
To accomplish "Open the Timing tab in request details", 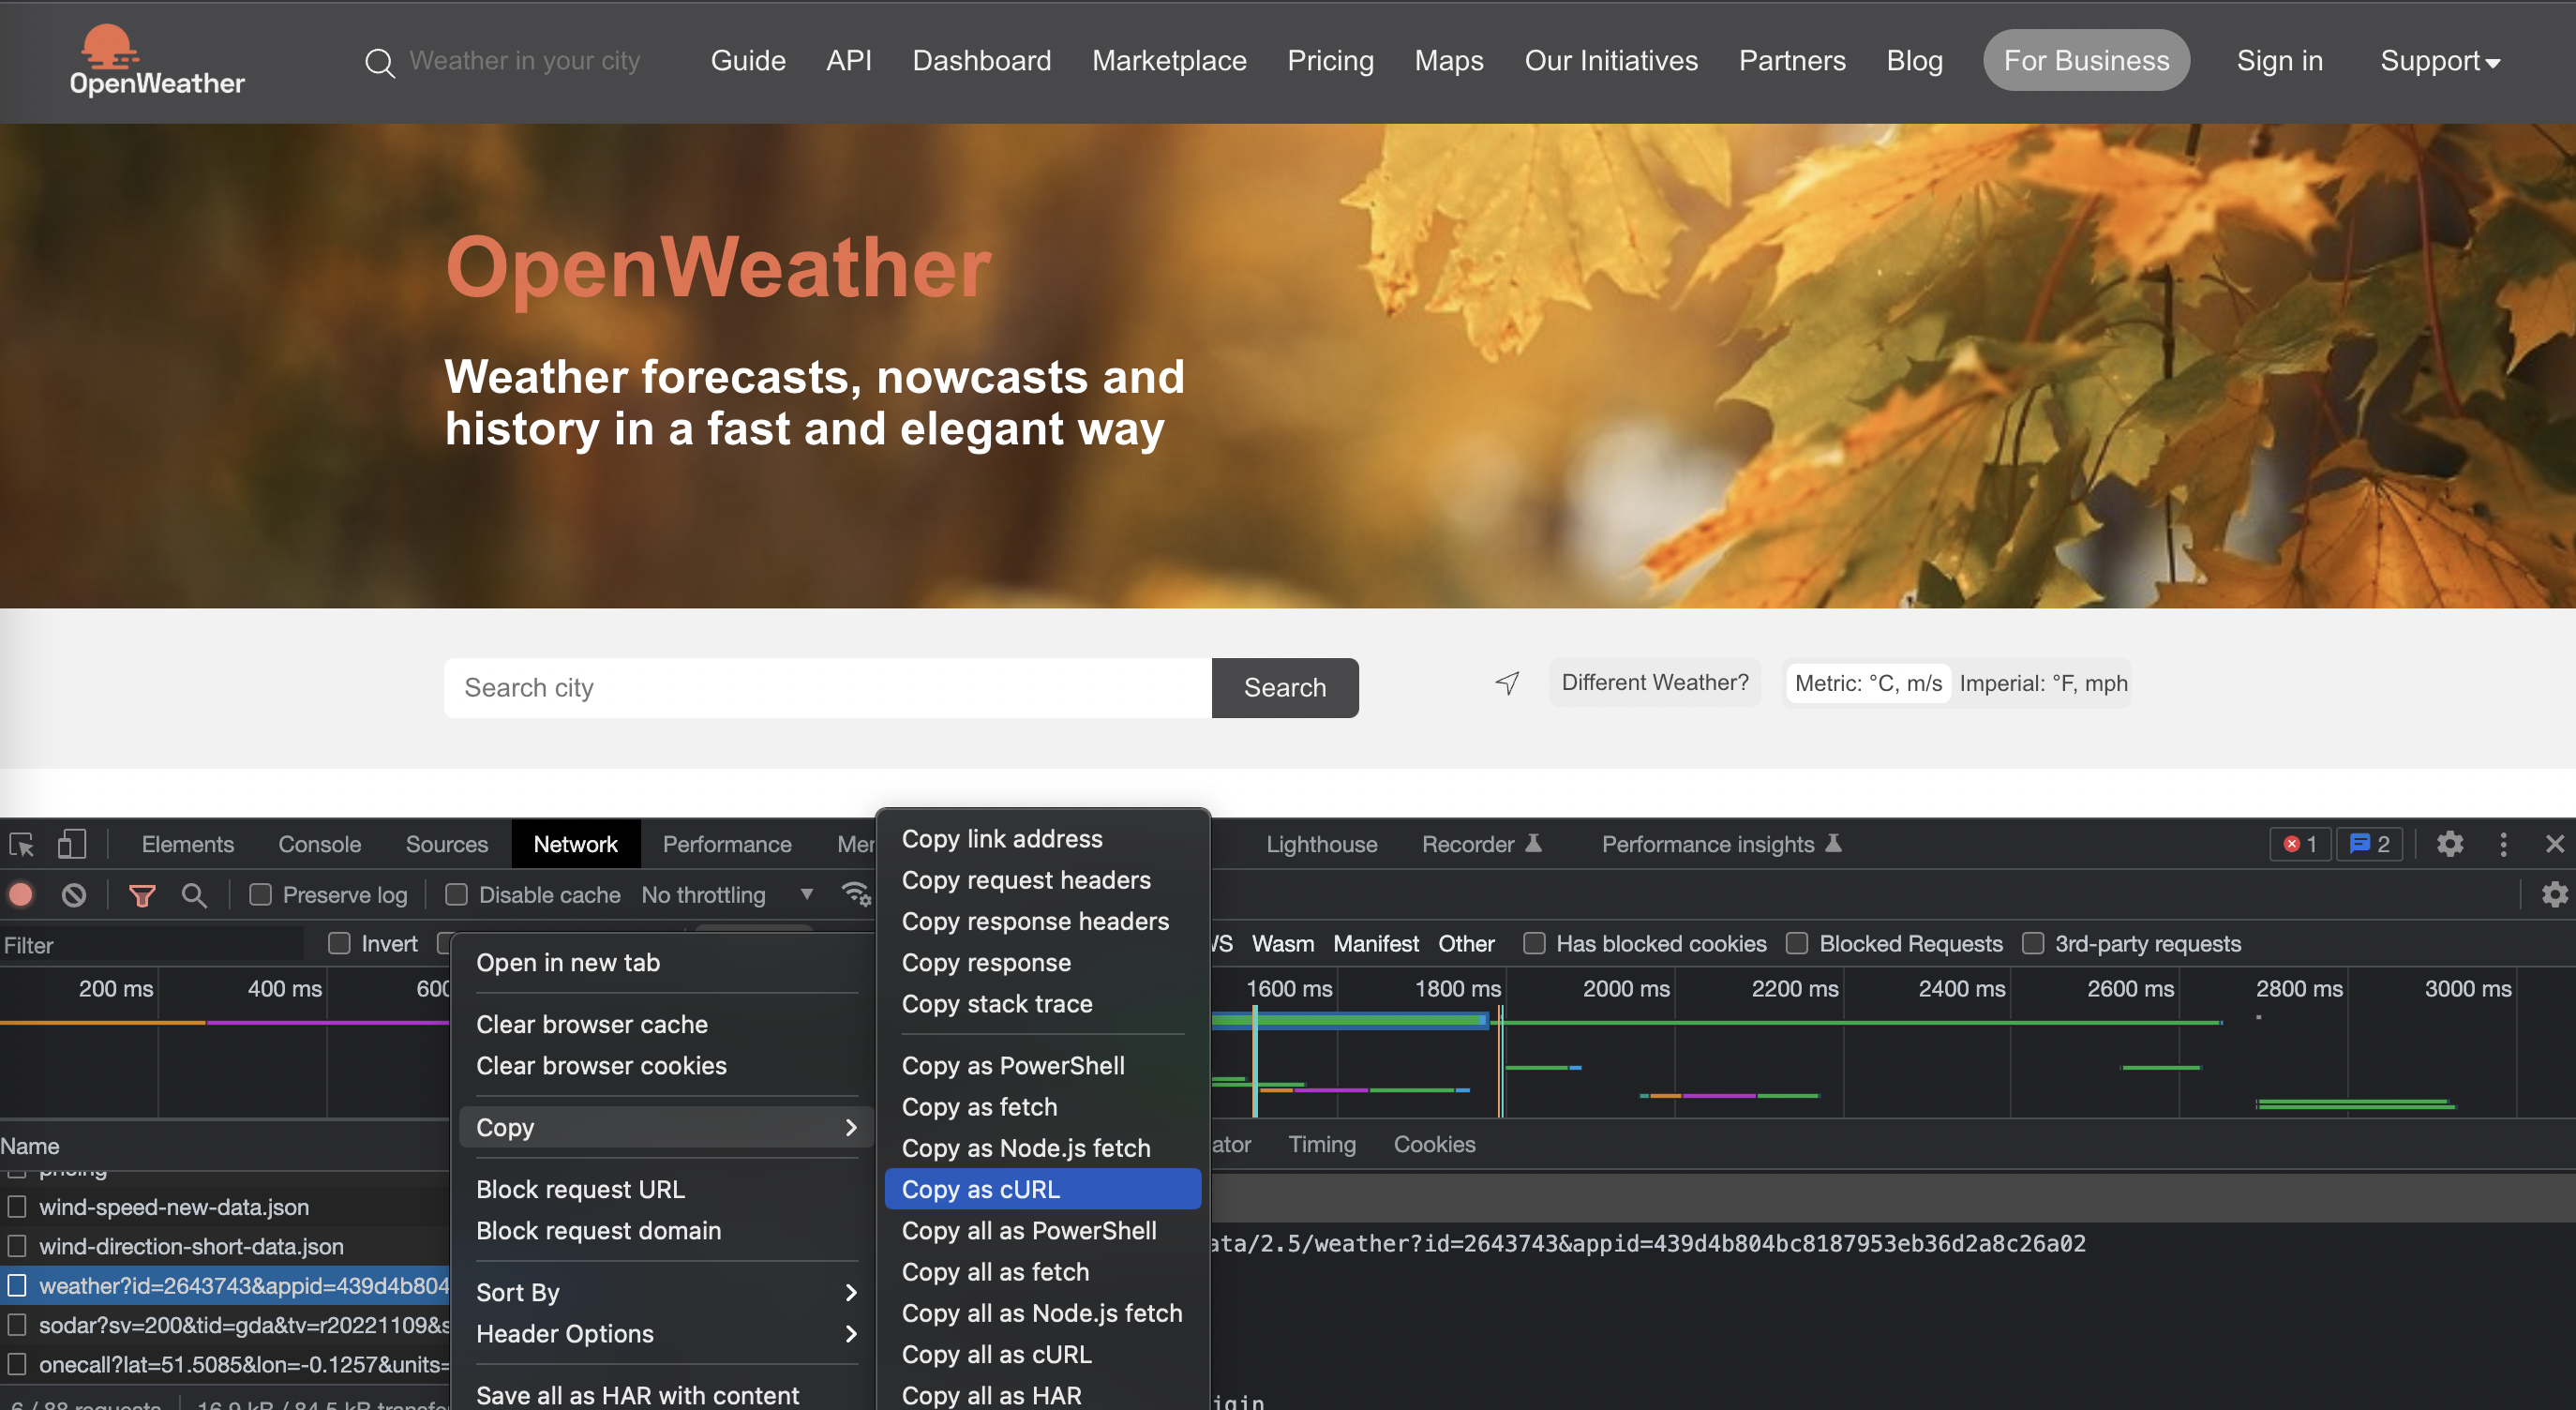I will [x=1322, y=1144].
